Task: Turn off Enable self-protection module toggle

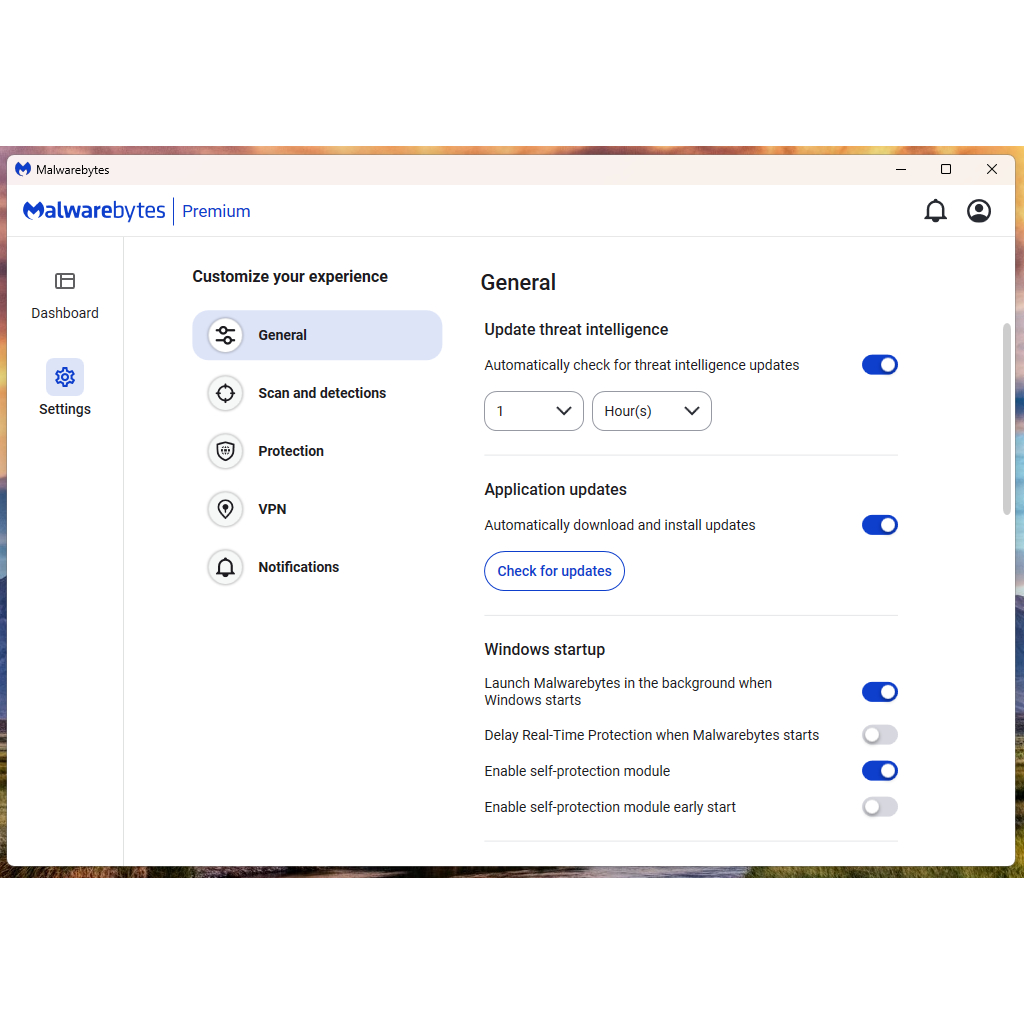Action: click(880, 771)
